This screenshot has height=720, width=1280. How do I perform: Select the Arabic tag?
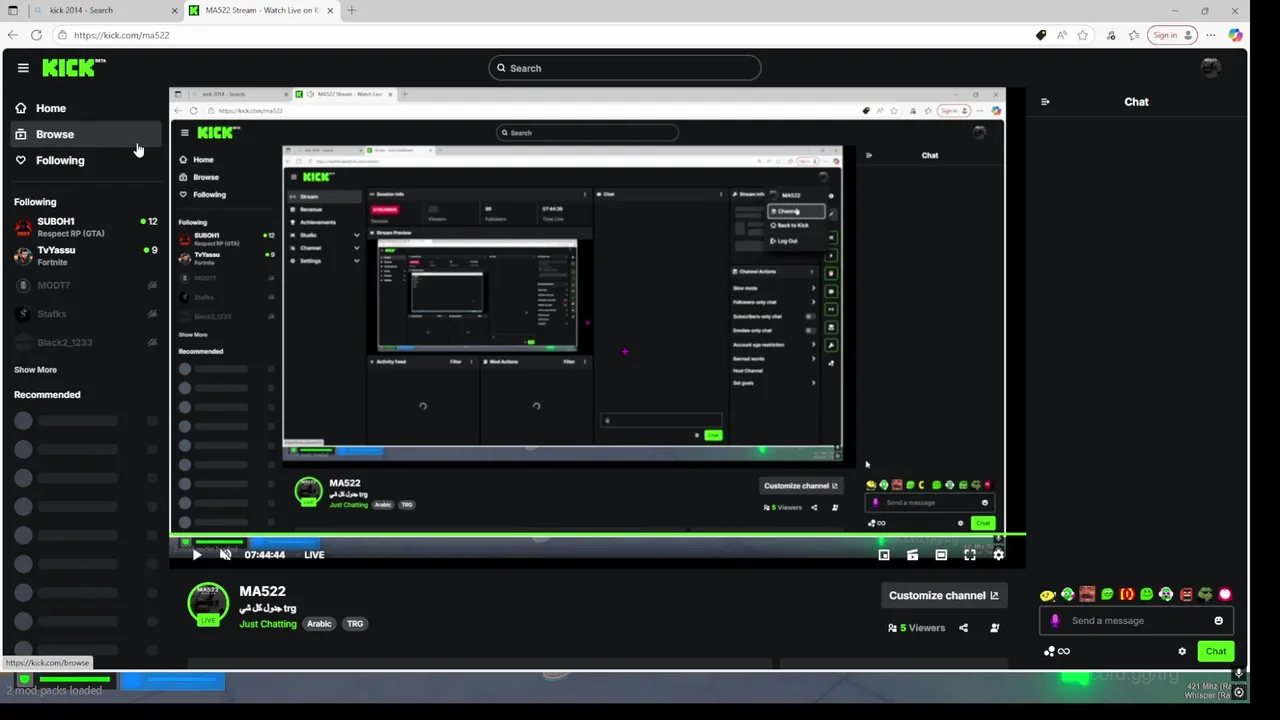coord(319,624)
